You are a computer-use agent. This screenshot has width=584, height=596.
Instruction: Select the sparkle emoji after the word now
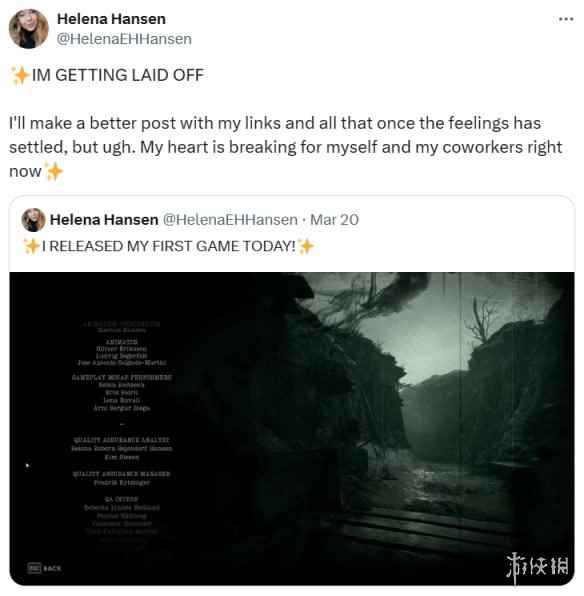click(54, 171)
